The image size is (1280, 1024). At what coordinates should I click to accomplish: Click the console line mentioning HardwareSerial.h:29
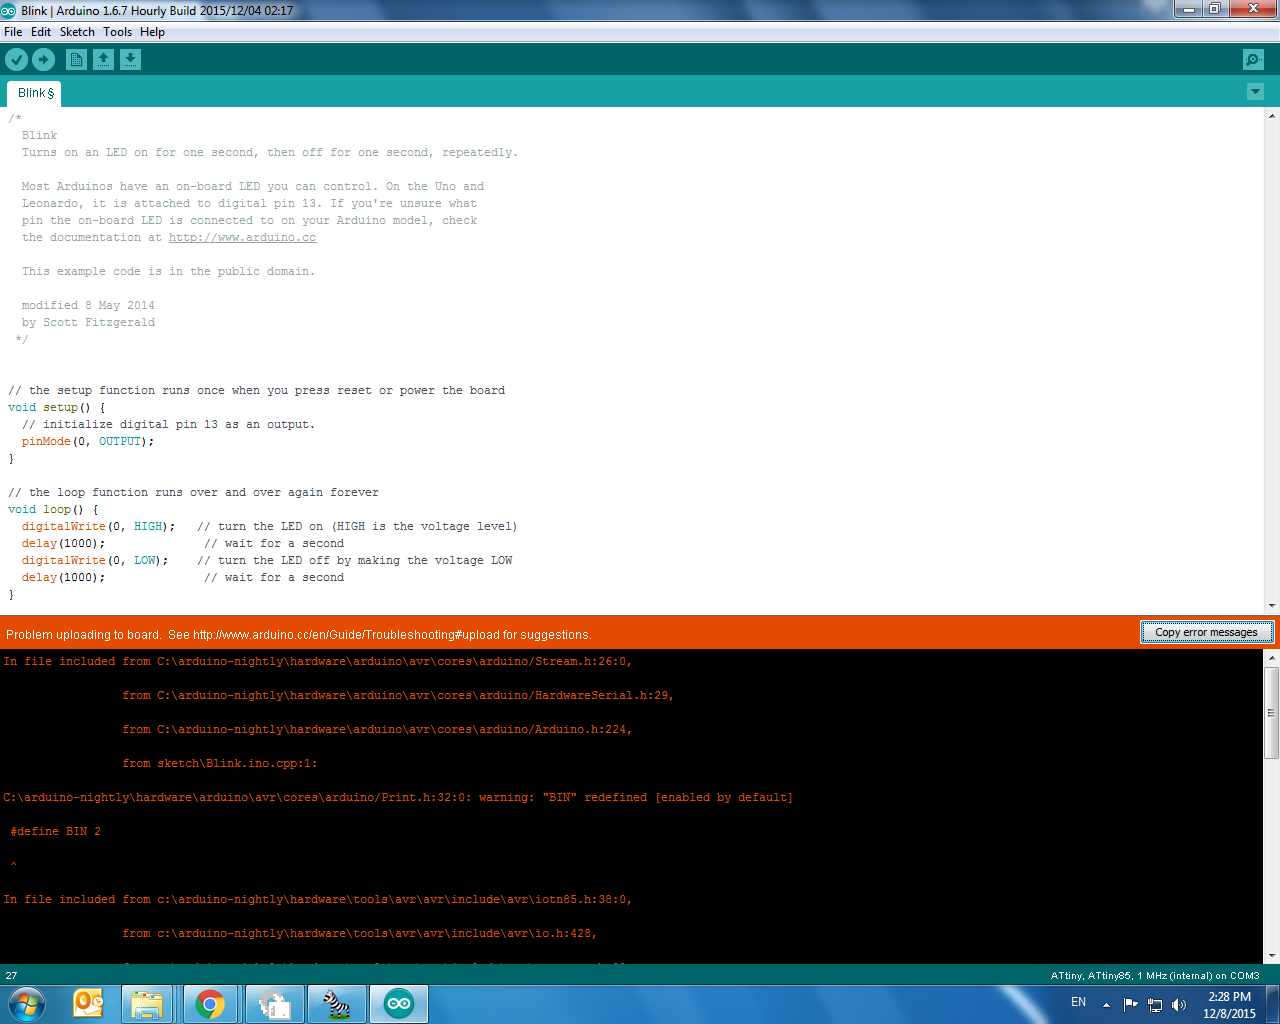398,696
